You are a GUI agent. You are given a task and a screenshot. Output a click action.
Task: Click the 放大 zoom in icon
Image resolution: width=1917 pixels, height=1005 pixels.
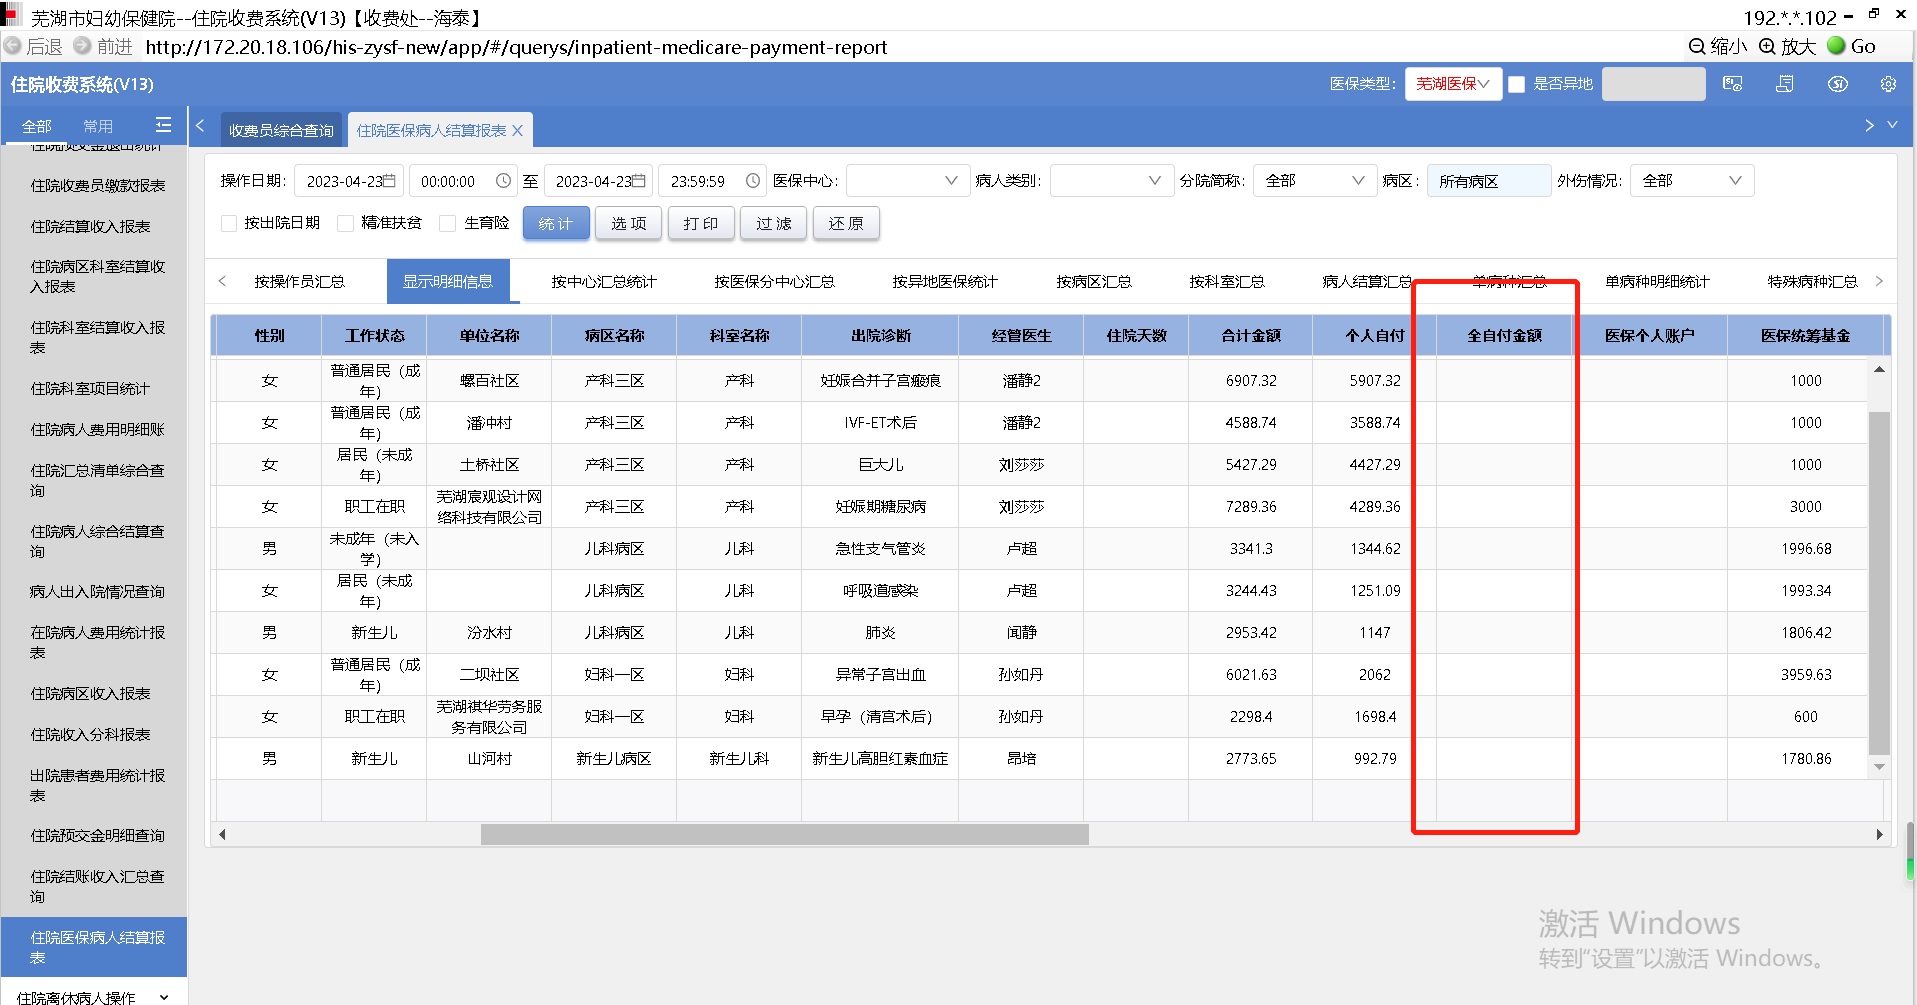point(1767,46)
